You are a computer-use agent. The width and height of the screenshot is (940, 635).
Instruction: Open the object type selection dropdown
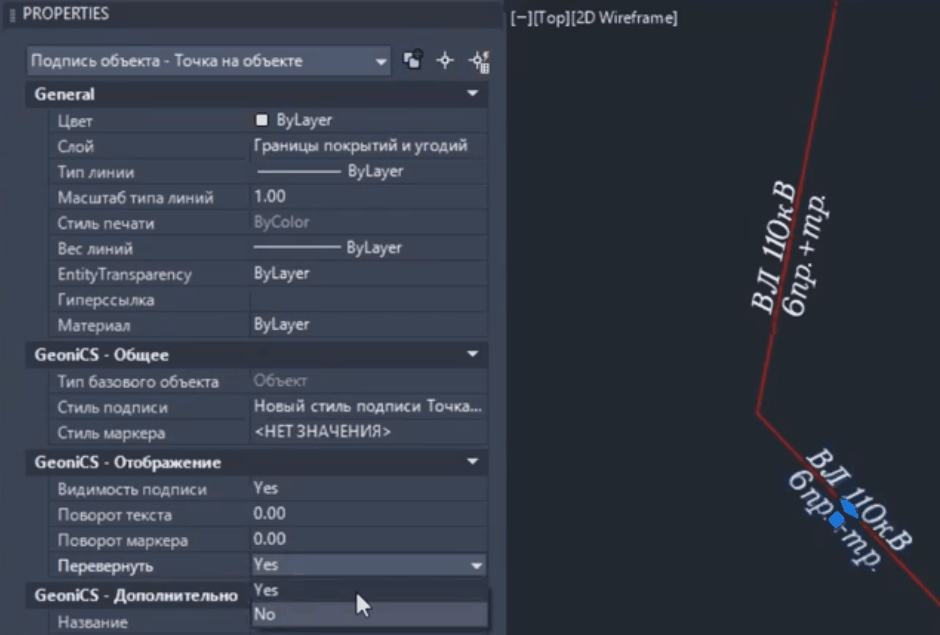coord(210,61)
